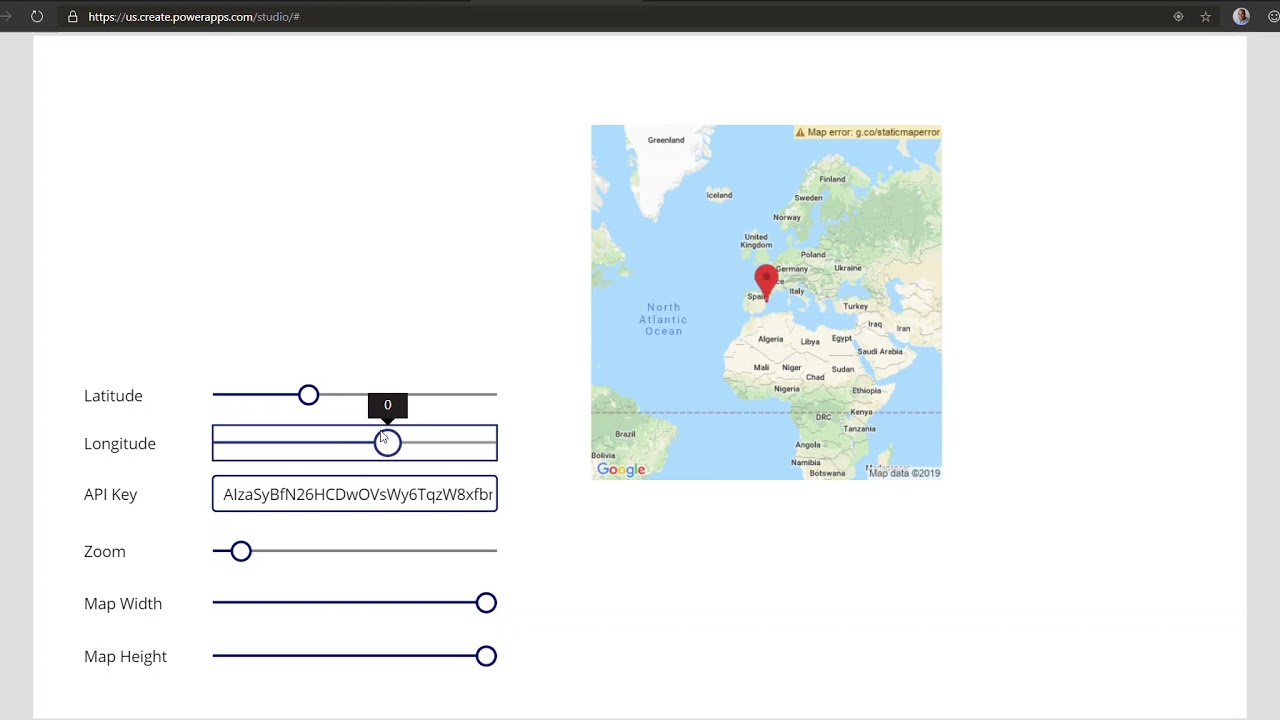Click the browser reload icon
Image resolution: width=1280 pixels, height=720 pixels.
click(37, 16)
